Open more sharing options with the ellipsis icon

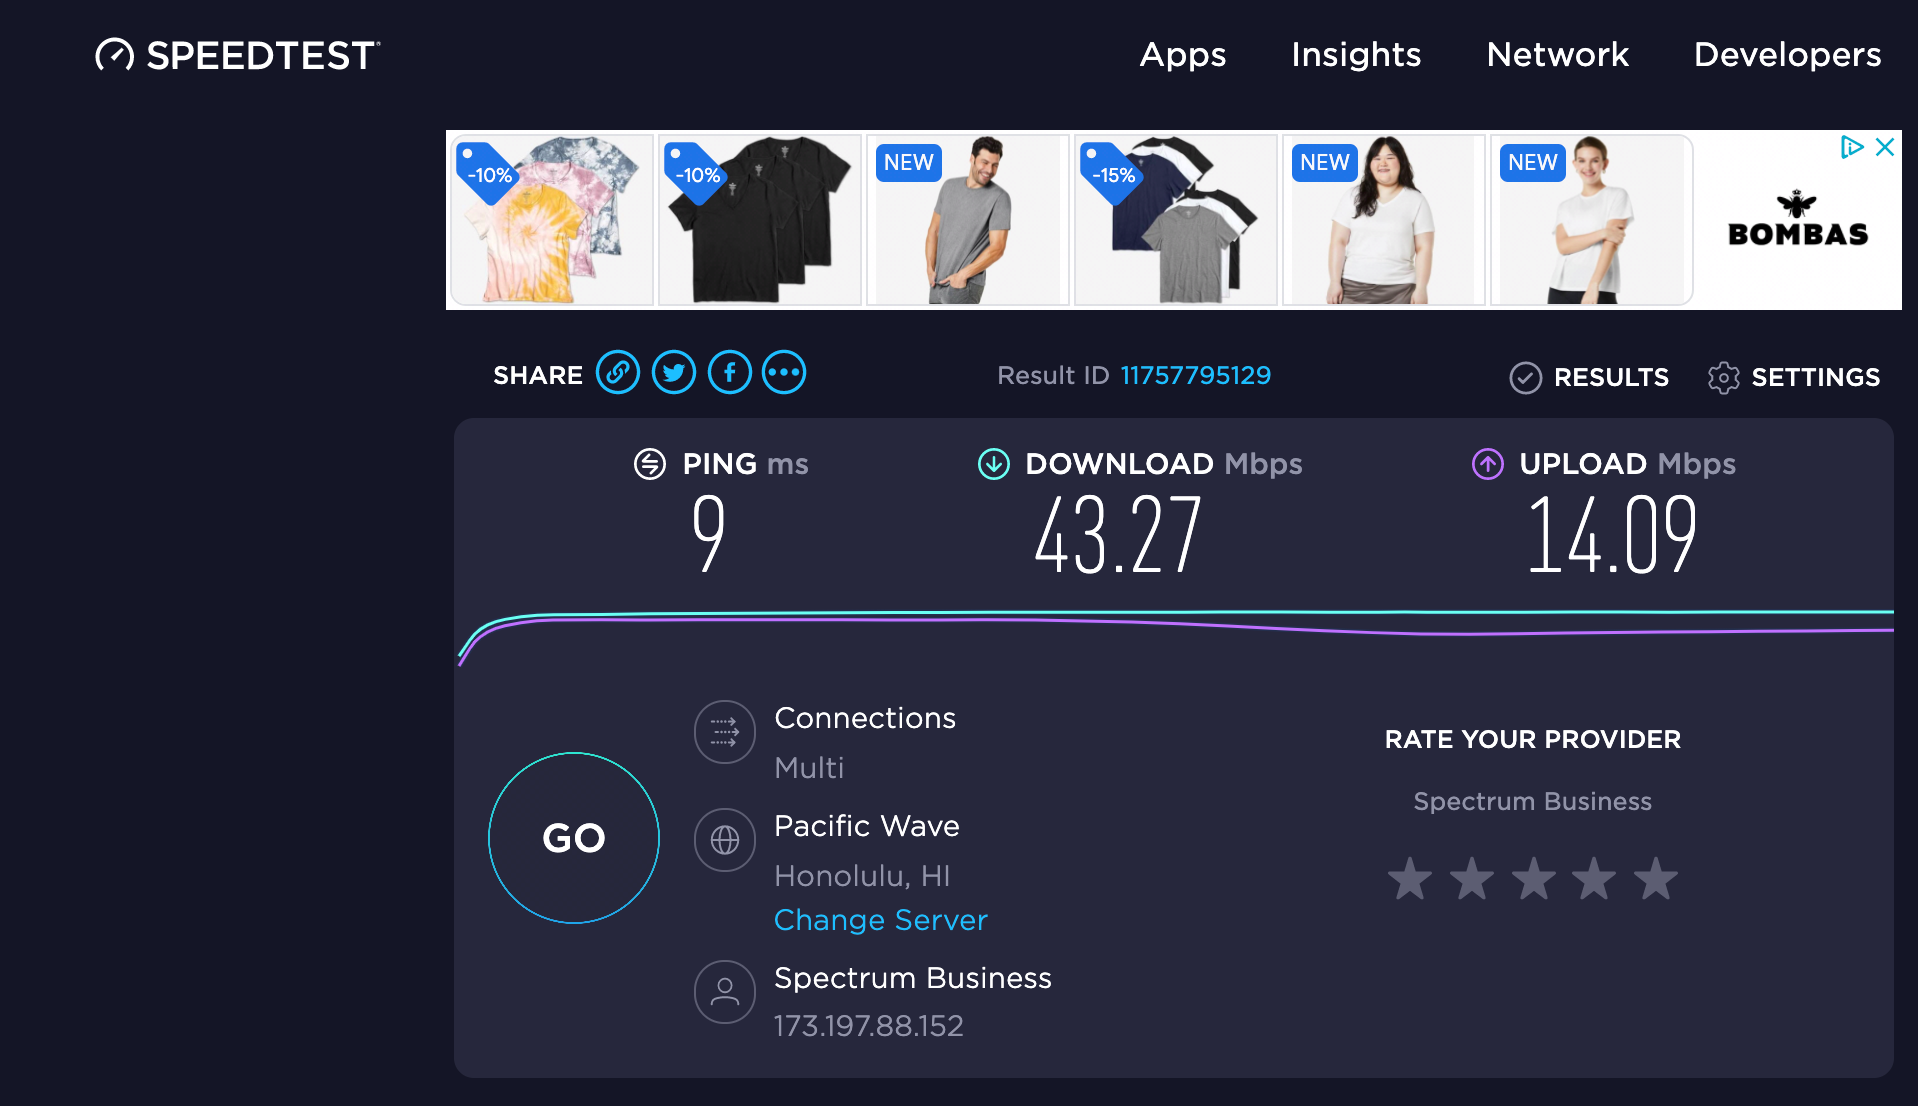point(784,372)
